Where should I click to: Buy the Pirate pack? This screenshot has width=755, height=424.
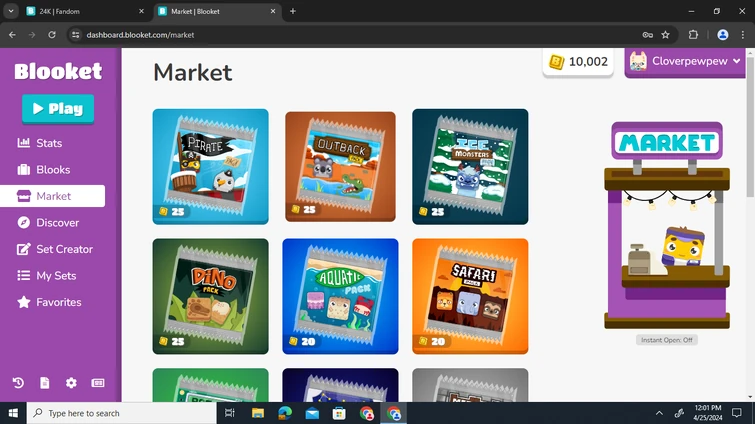[x=210, y=167]
